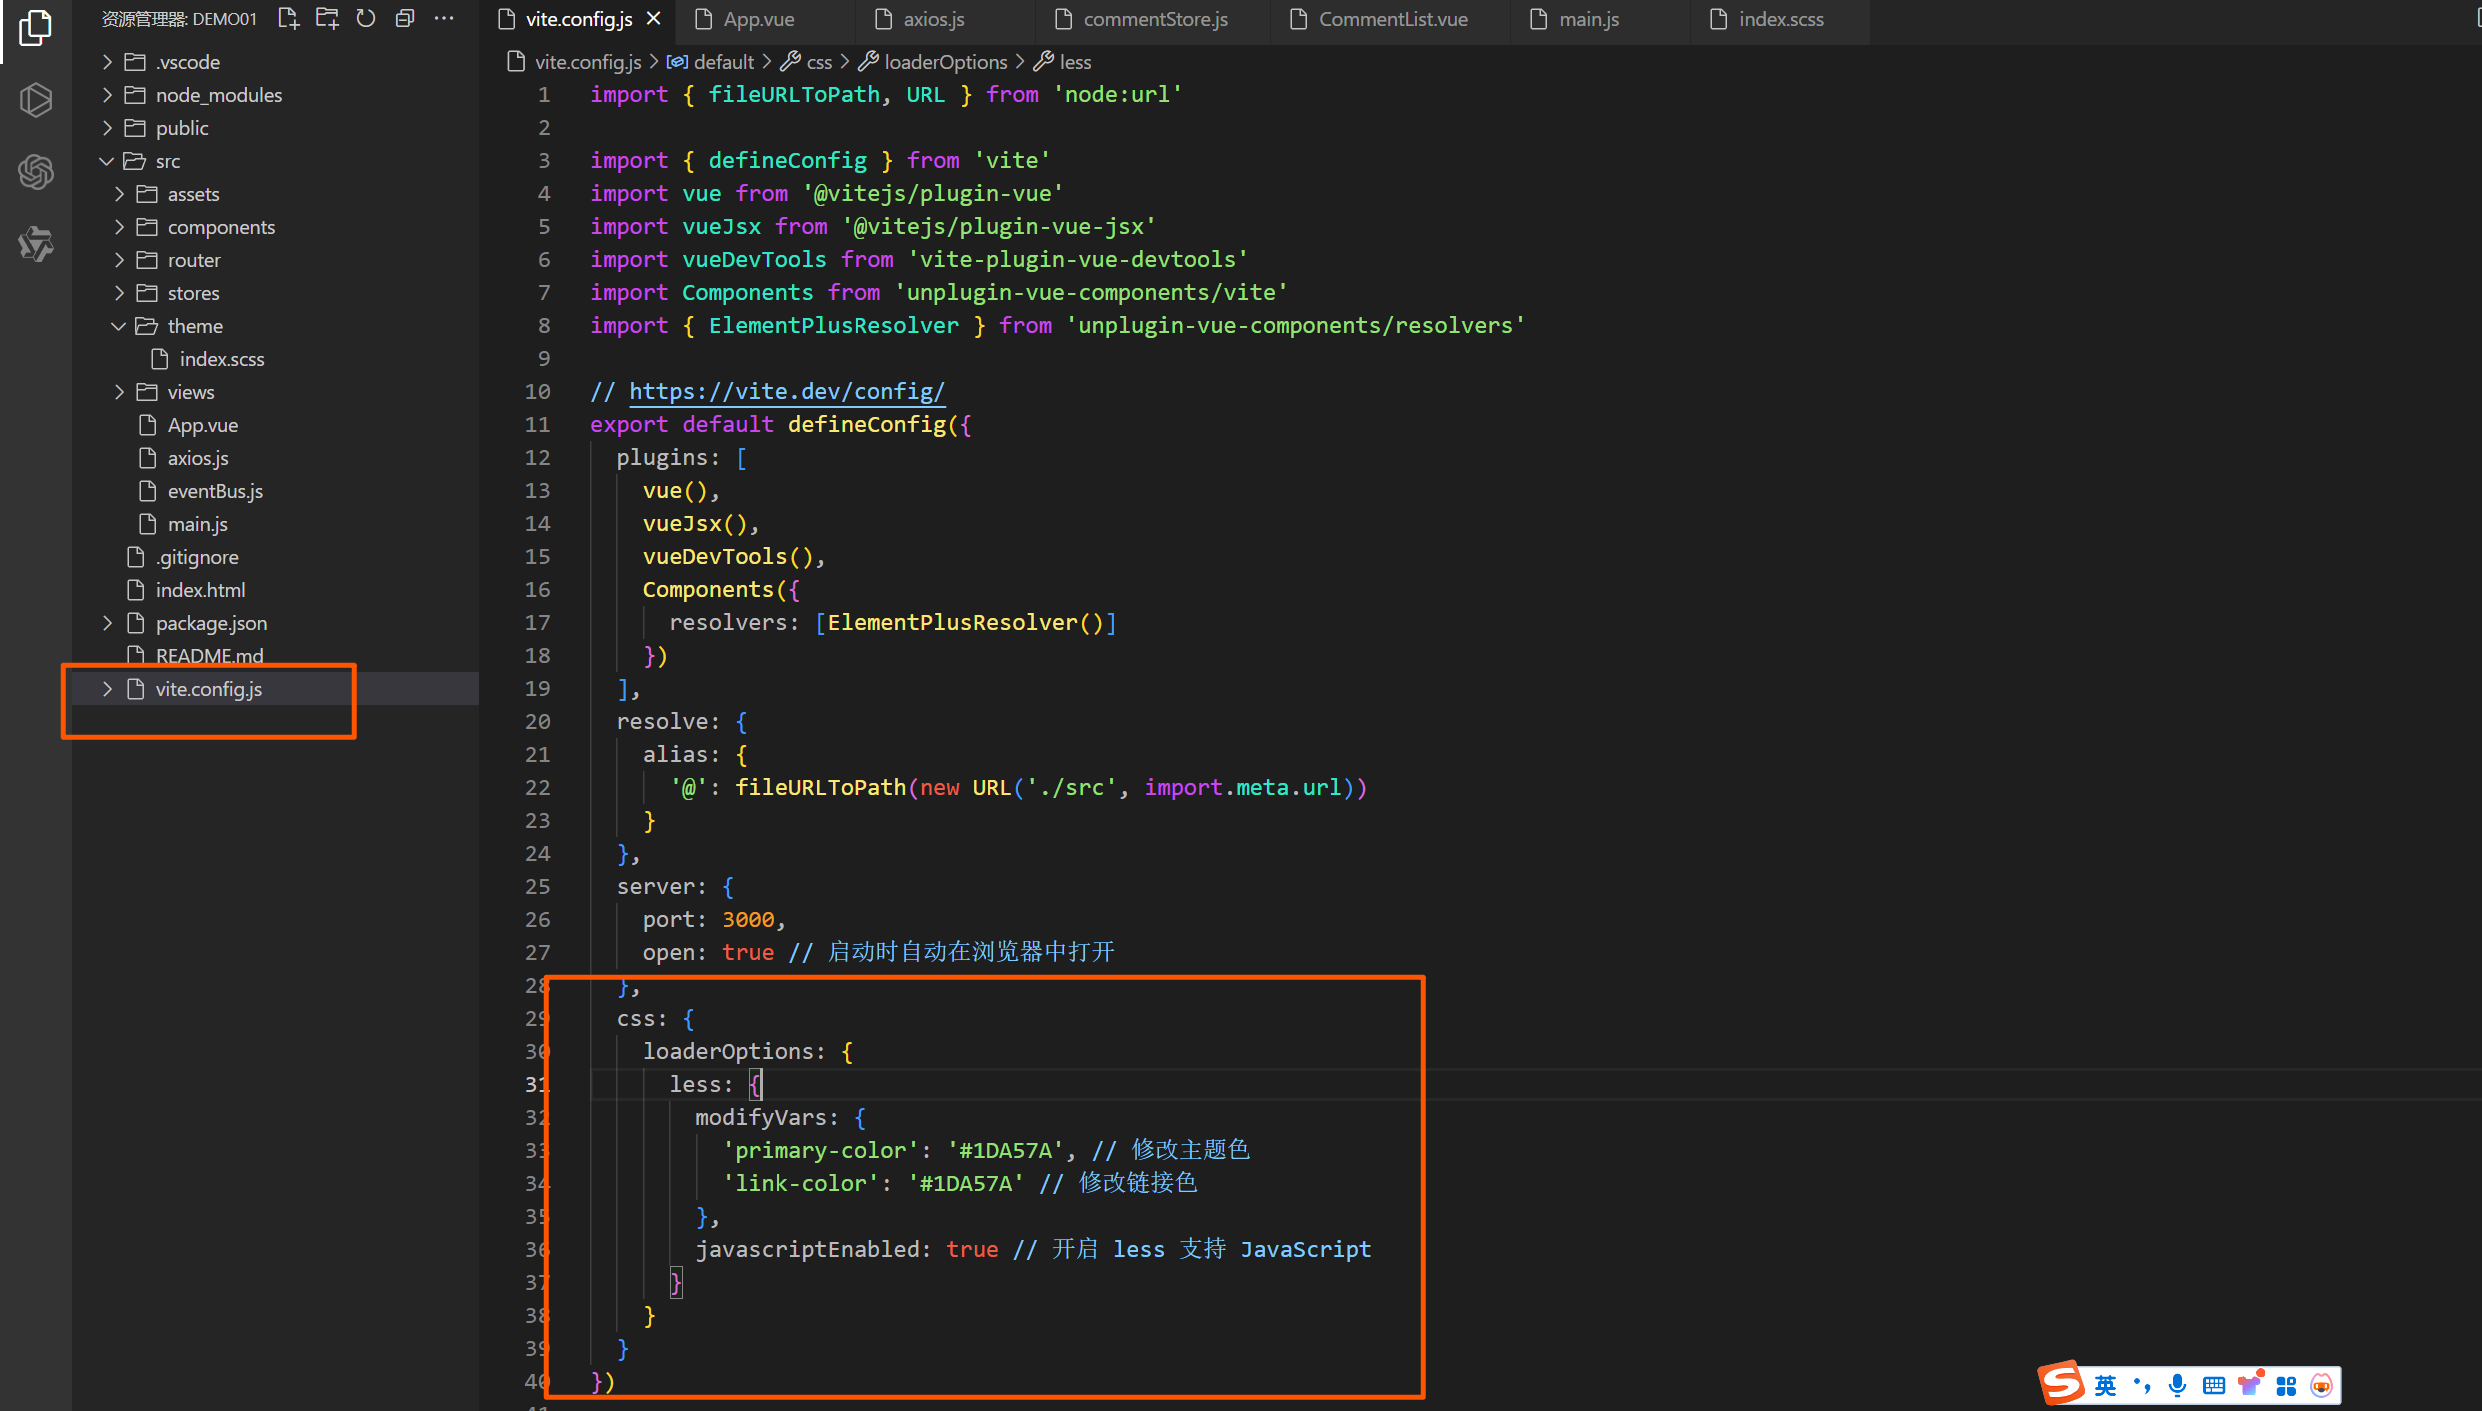The width and height of the screenshot is (2482, 1411).
Task: Open explorer more actions ellipsis menu
Action: click(x=444, y=18)
